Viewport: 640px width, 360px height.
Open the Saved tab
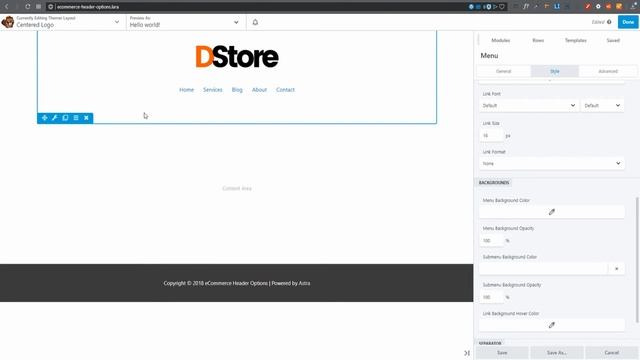tap(613, 40)
